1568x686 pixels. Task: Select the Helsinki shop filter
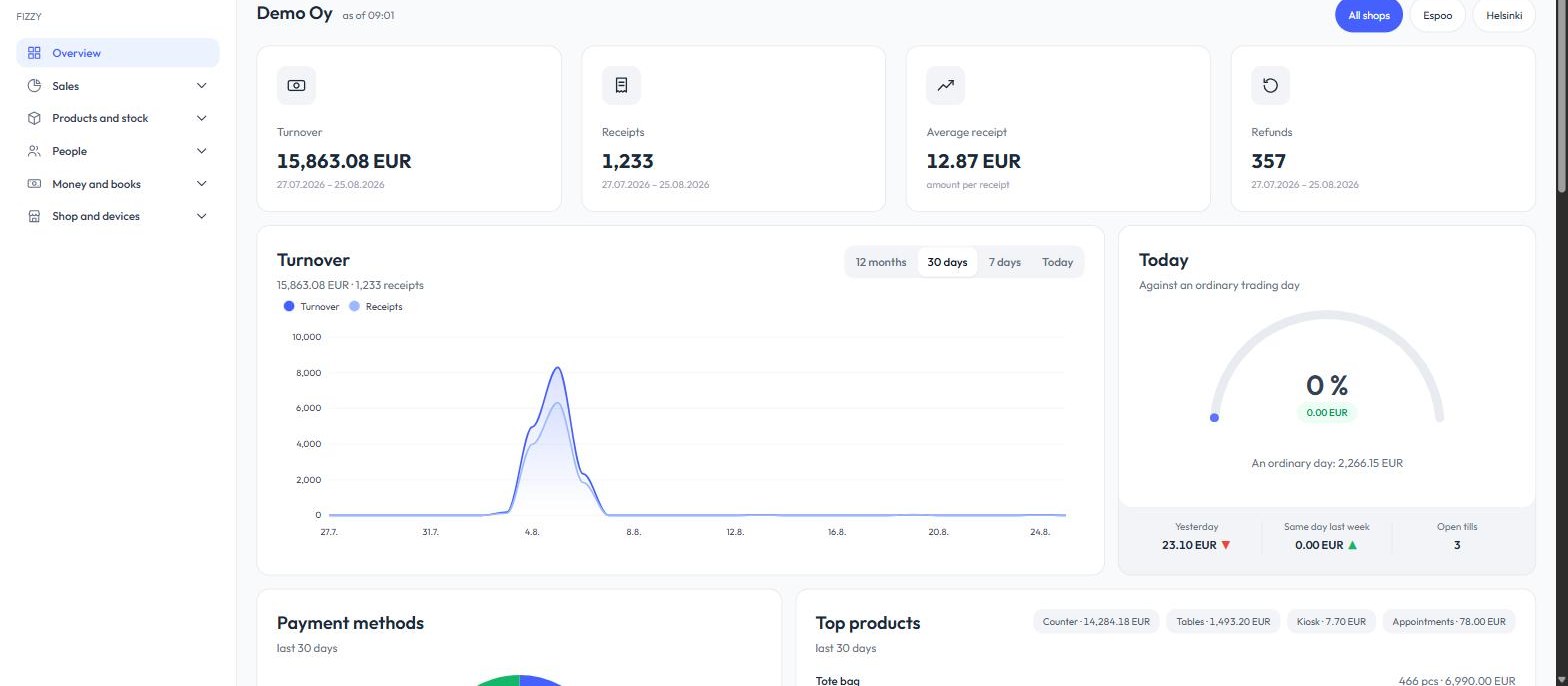tap(1504, 16)
